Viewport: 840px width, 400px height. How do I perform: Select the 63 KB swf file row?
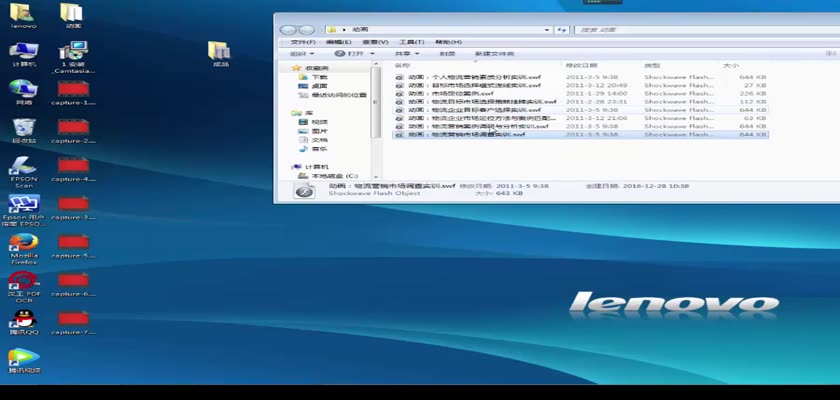[x=581, y=118]
